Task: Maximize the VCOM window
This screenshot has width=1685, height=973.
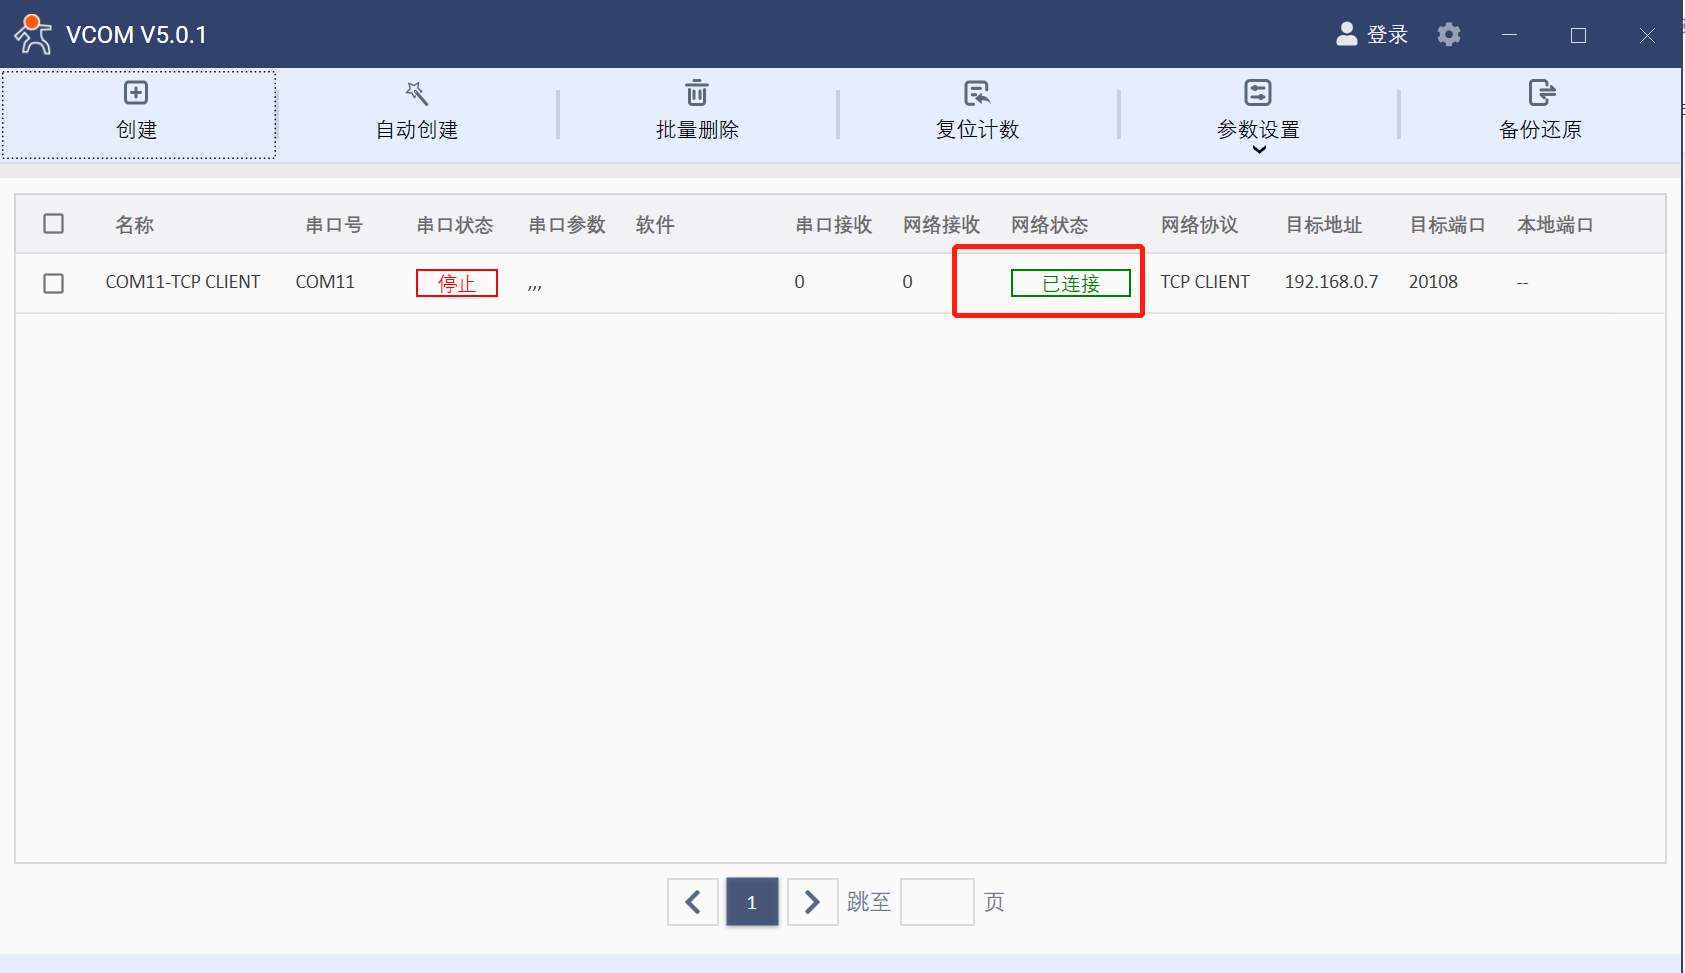Action: pos(1578,35)
